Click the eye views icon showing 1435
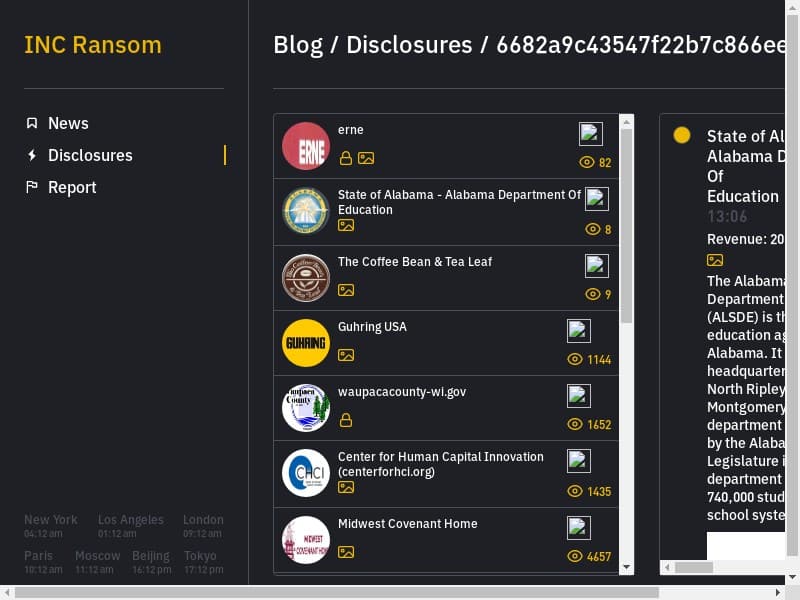Screen dimensions: 800x600 (x=575, y=491)
